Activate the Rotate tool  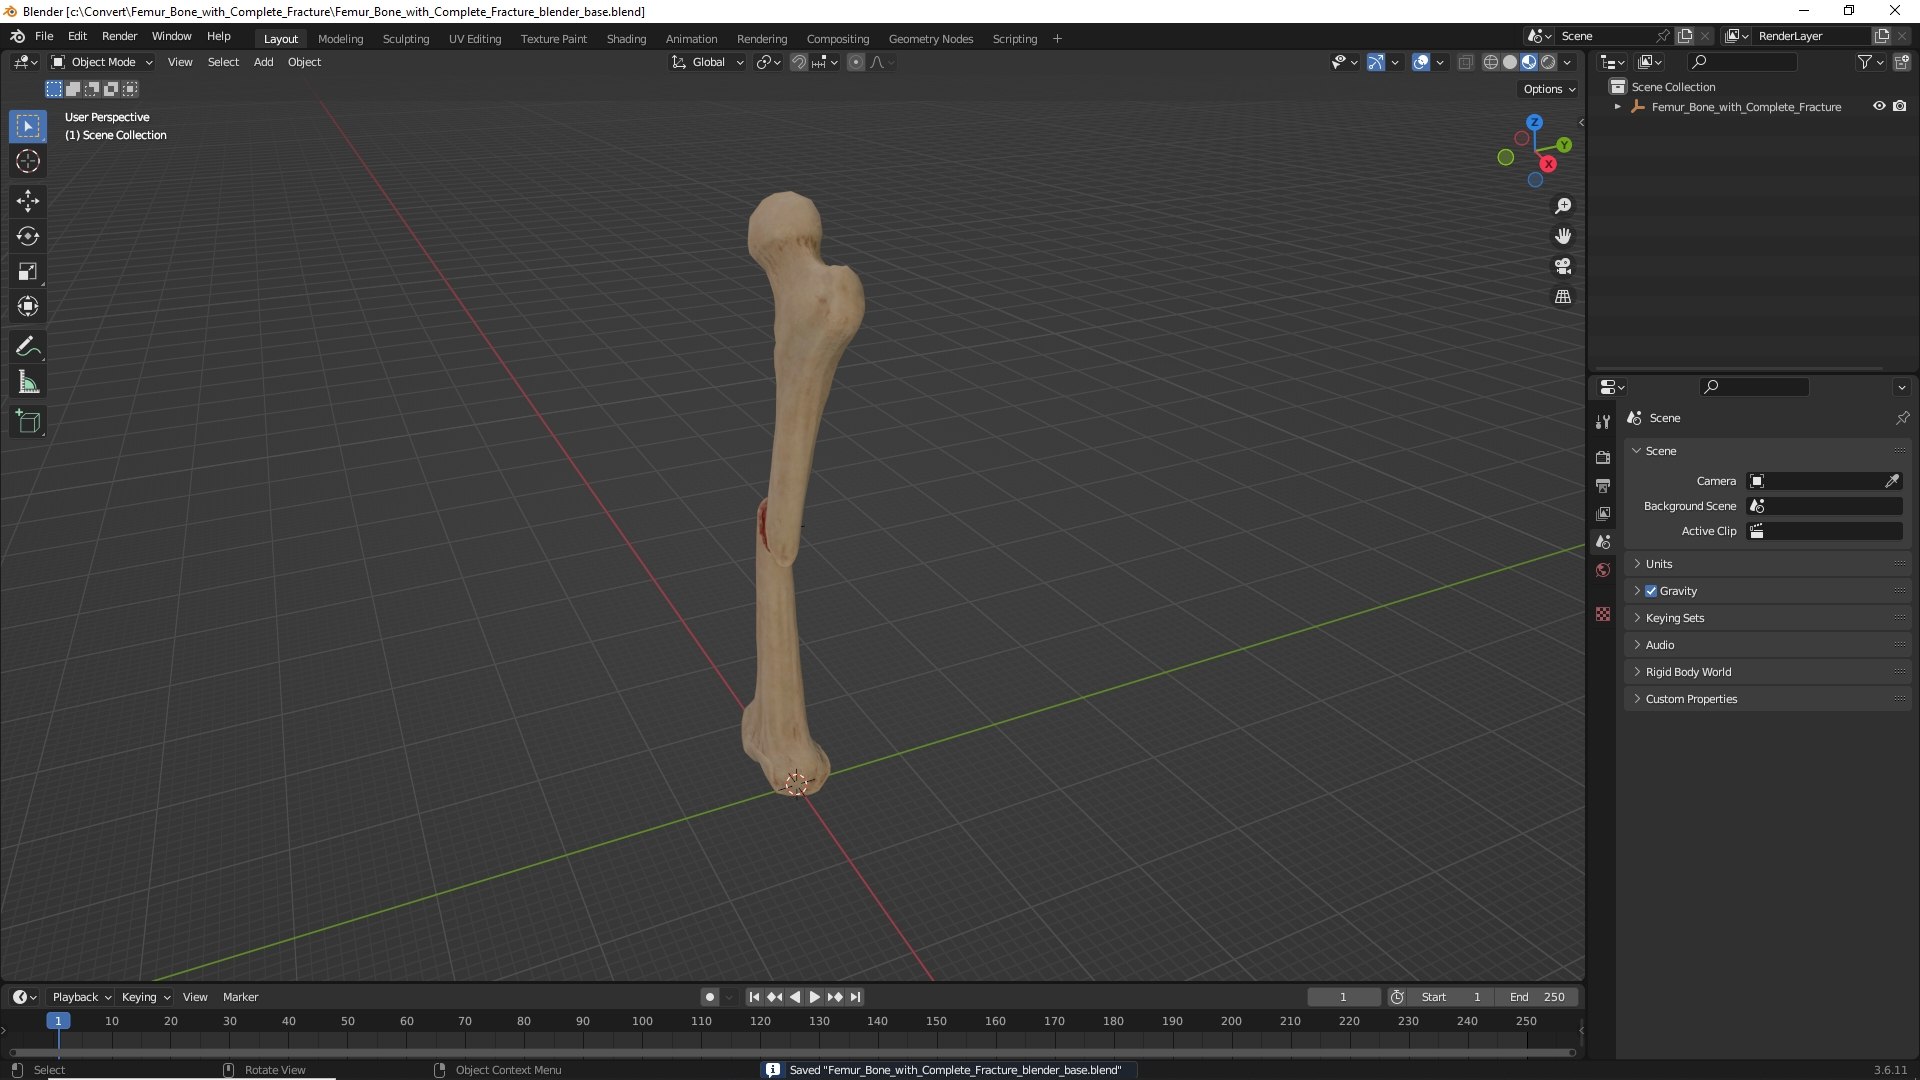[x=28, y=236]
